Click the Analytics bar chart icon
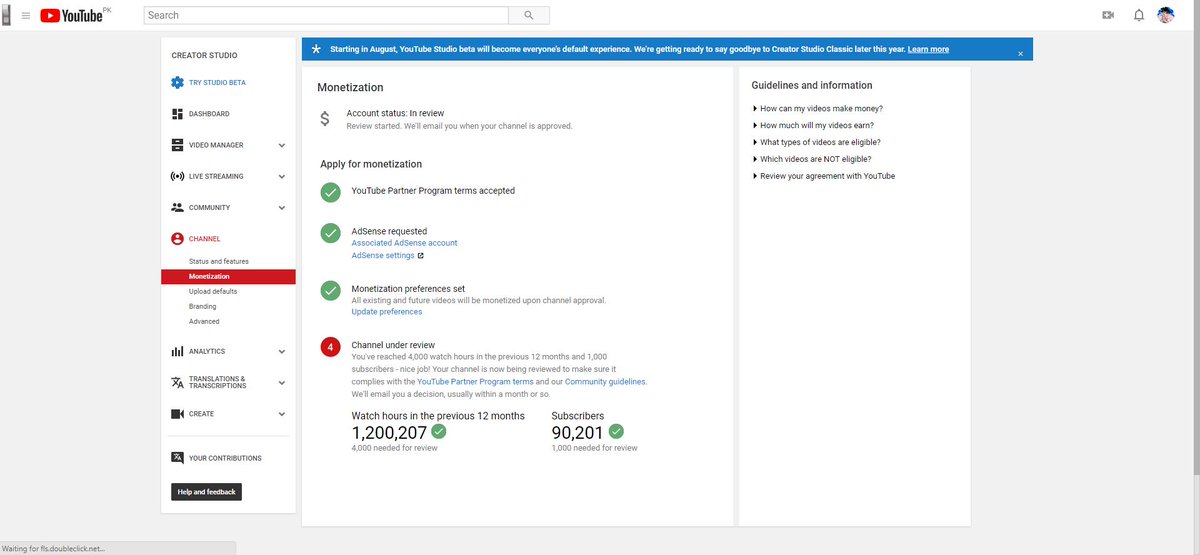The width and height of the screenshot is (1200, 555). (177, 351)
